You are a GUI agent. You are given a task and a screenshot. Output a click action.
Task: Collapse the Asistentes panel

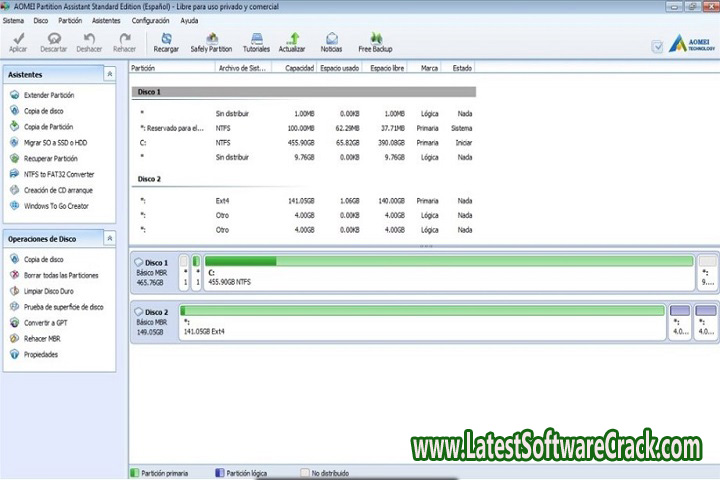point(109,74)
